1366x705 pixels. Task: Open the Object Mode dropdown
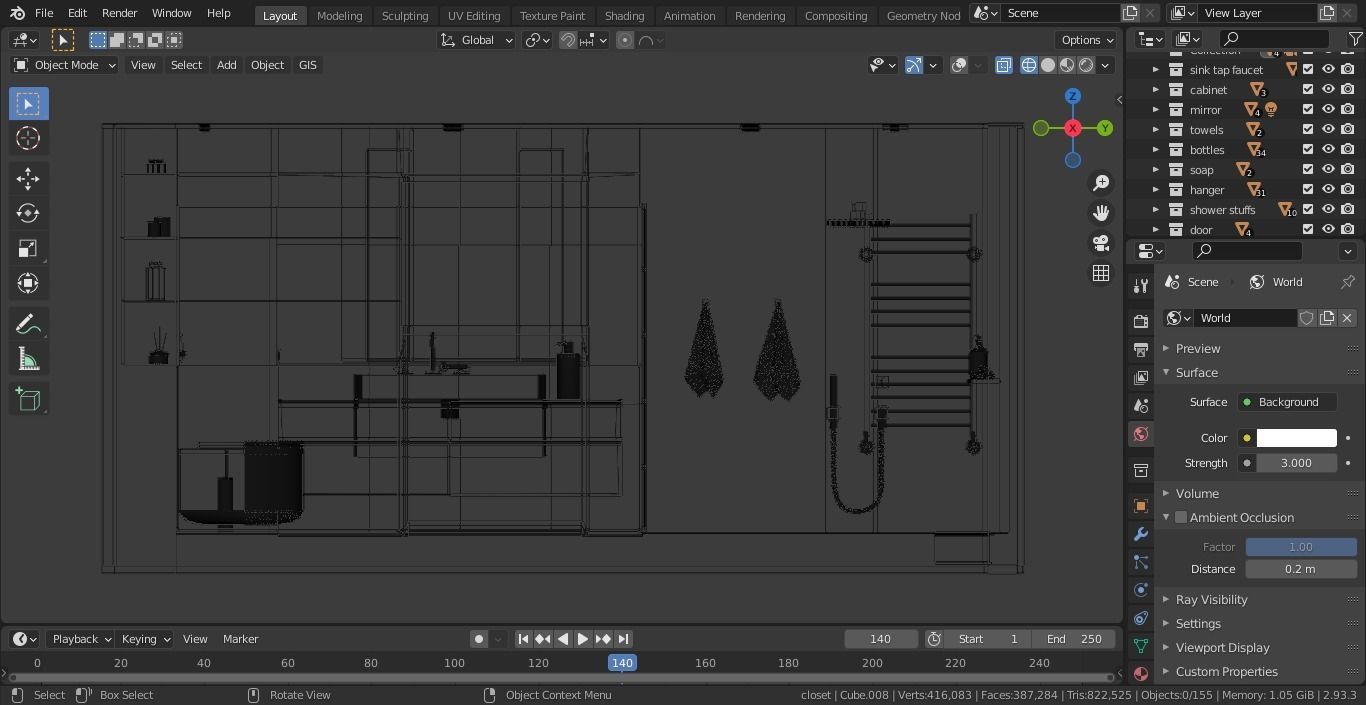[64, 65]
